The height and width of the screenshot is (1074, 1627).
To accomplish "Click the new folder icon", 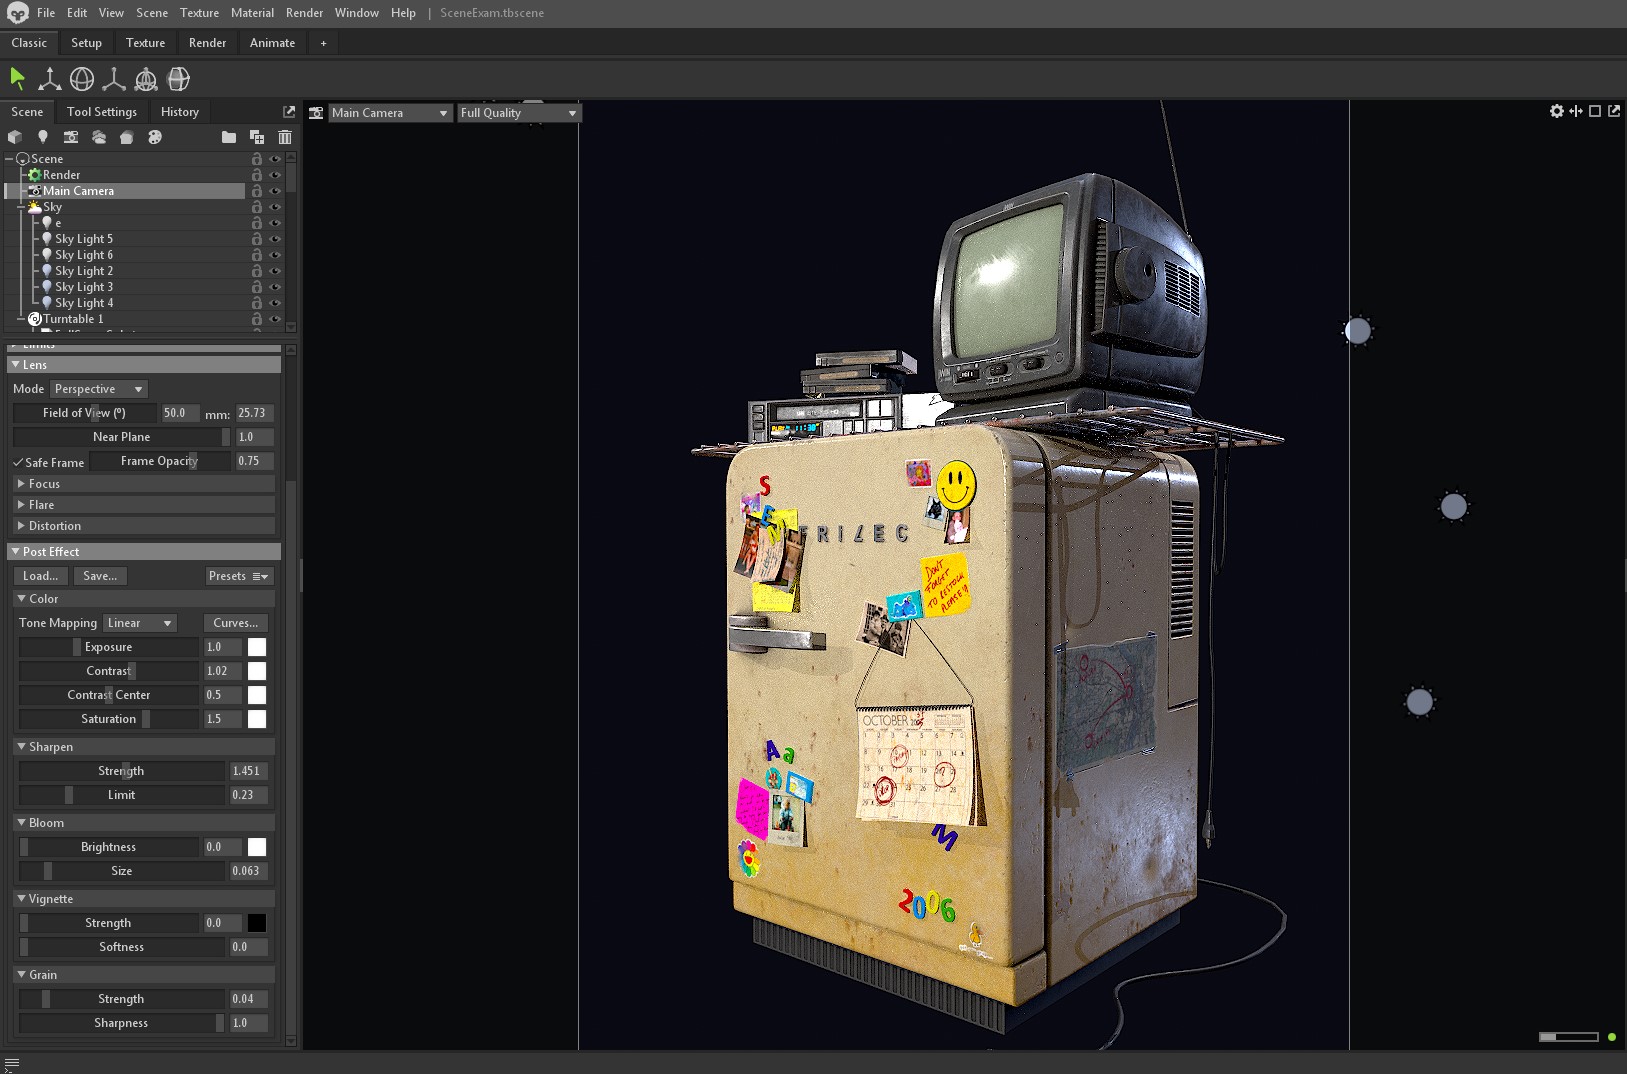I will (229, 137).
